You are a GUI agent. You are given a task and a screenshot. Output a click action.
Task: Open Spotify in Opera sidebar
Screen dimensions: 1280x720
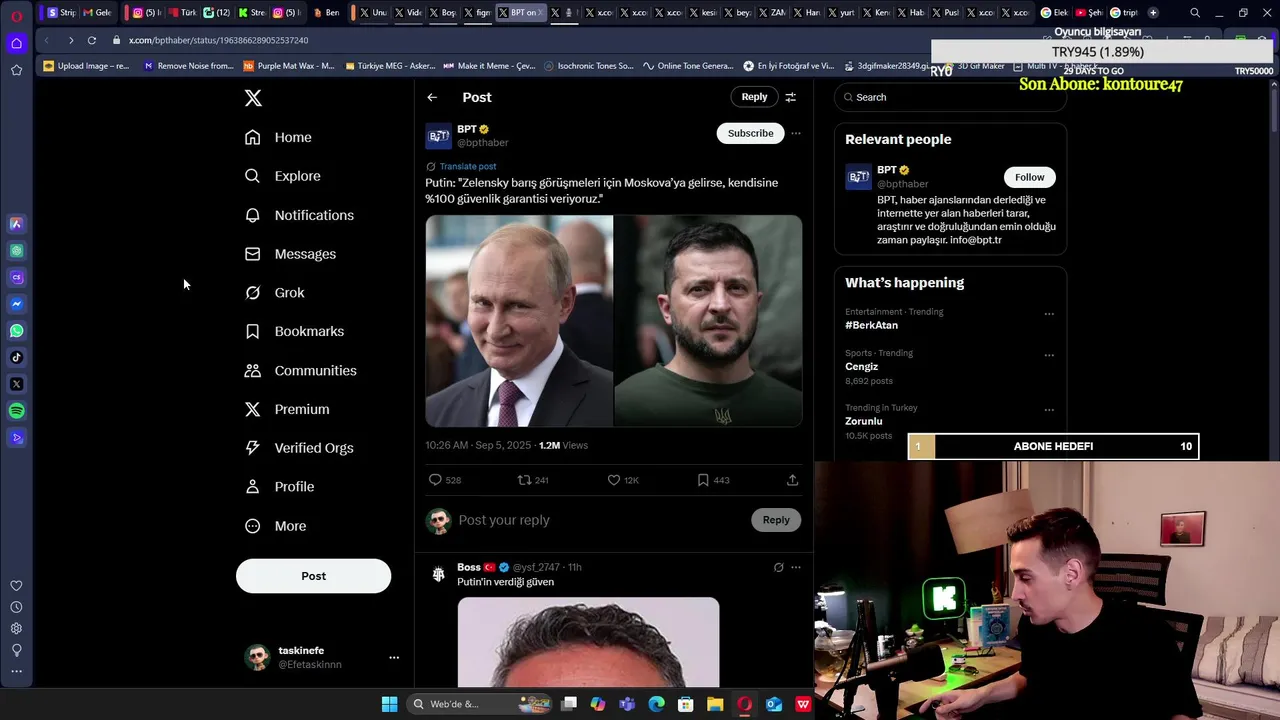[x=16, y=411]
